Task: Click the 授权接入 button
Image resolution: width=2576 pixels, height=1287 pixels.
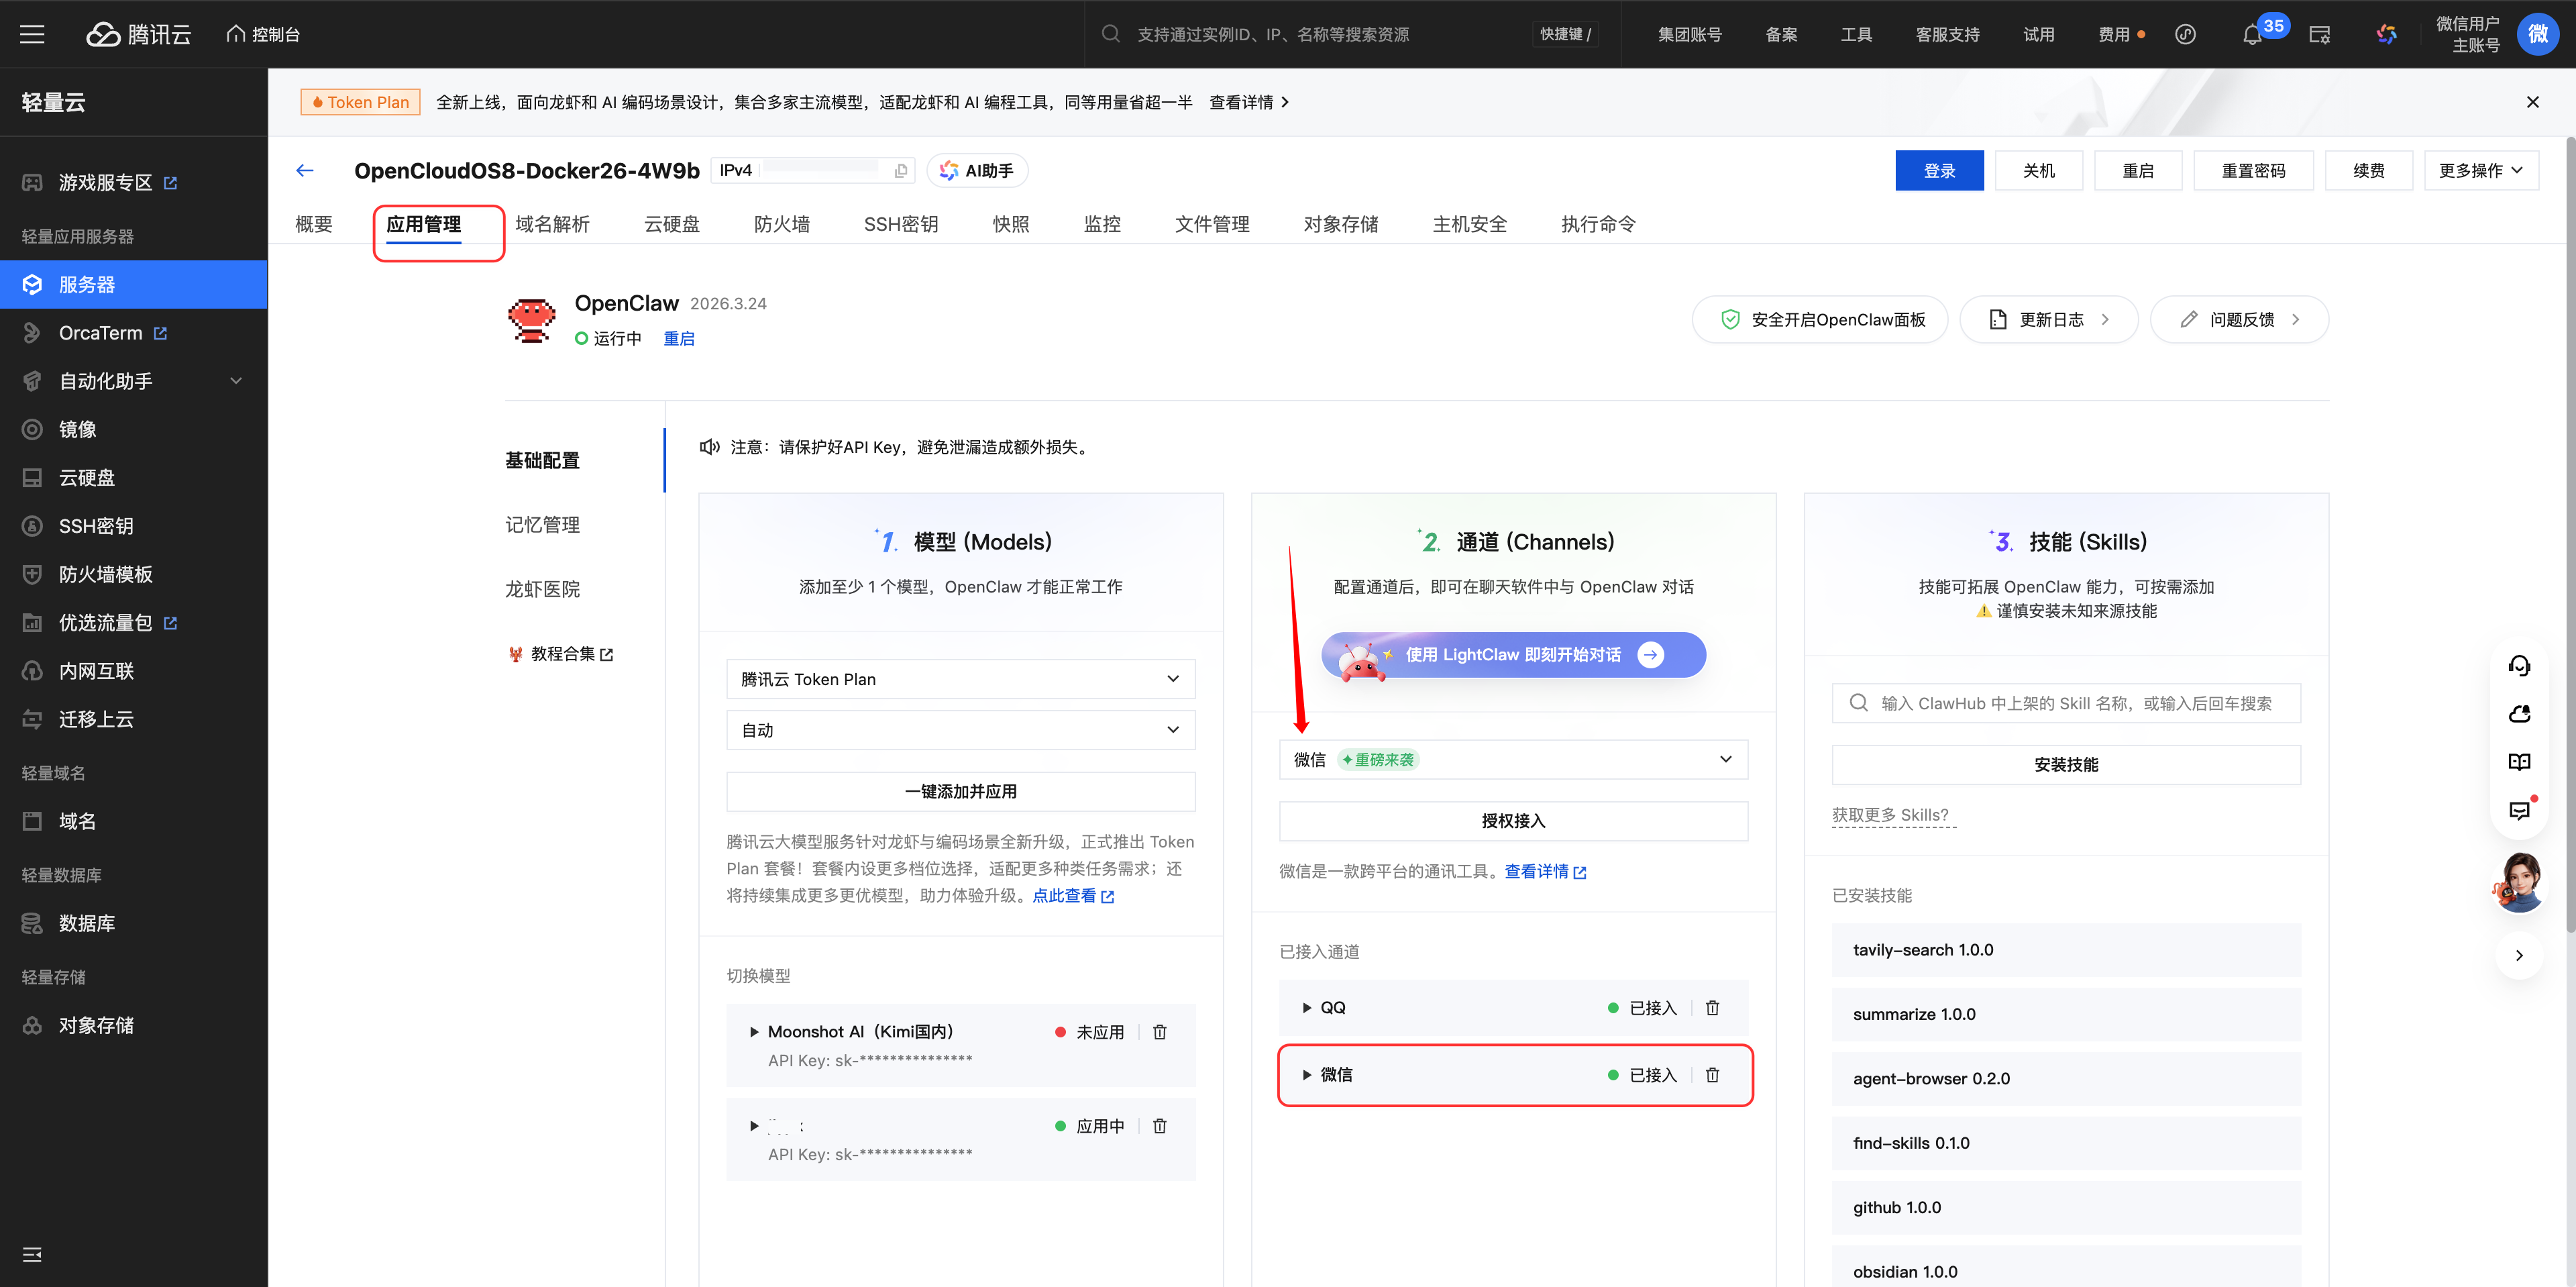Action: [x=1512, y=820]
